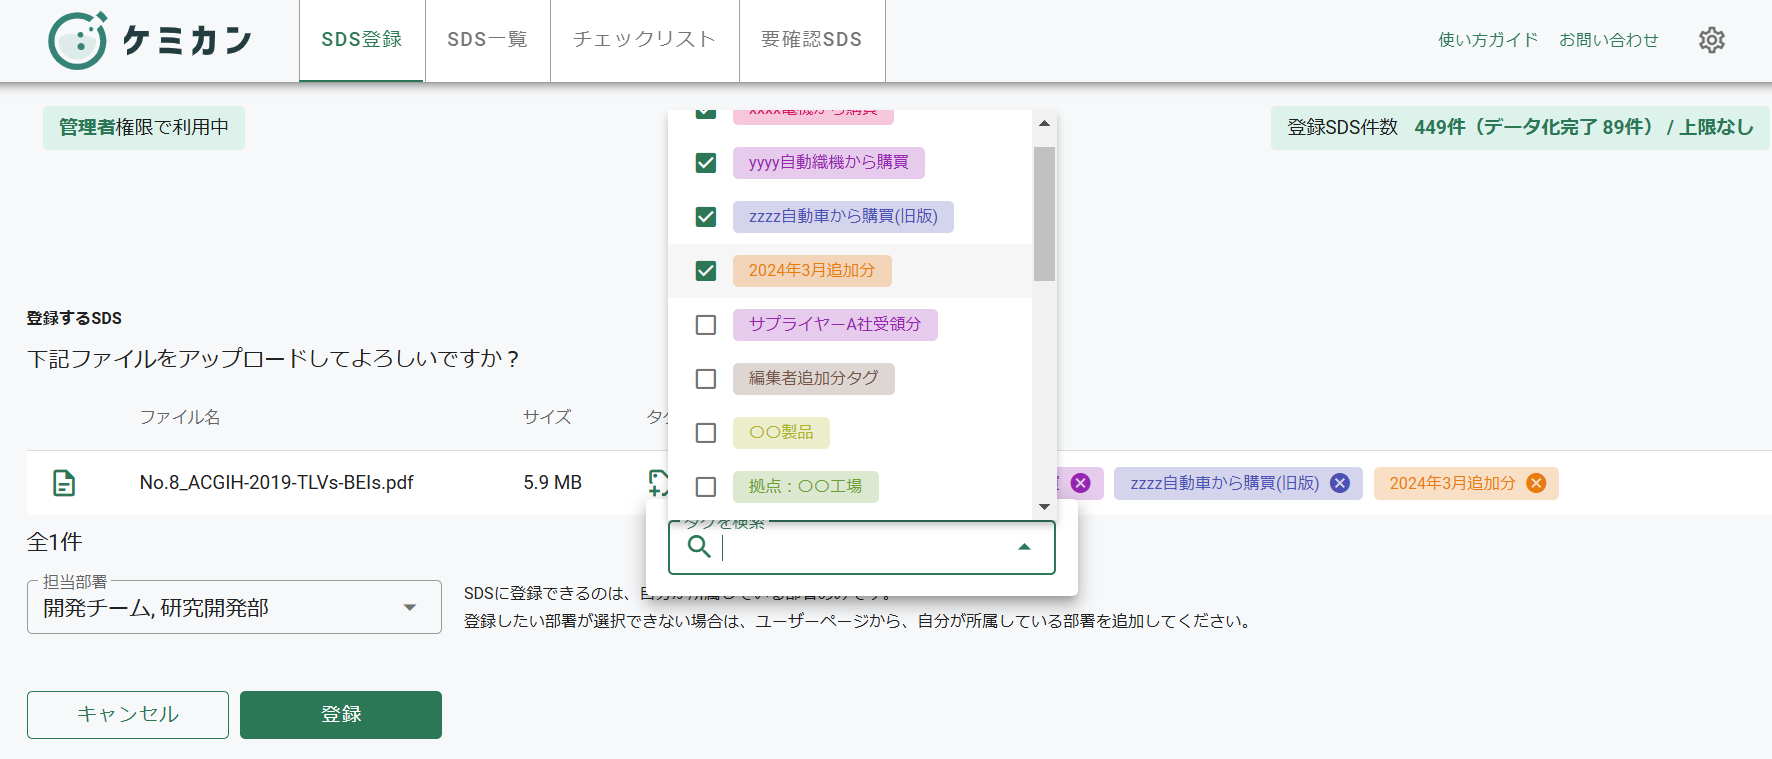Click the tag list scroll up arrow

point(1044,124)
